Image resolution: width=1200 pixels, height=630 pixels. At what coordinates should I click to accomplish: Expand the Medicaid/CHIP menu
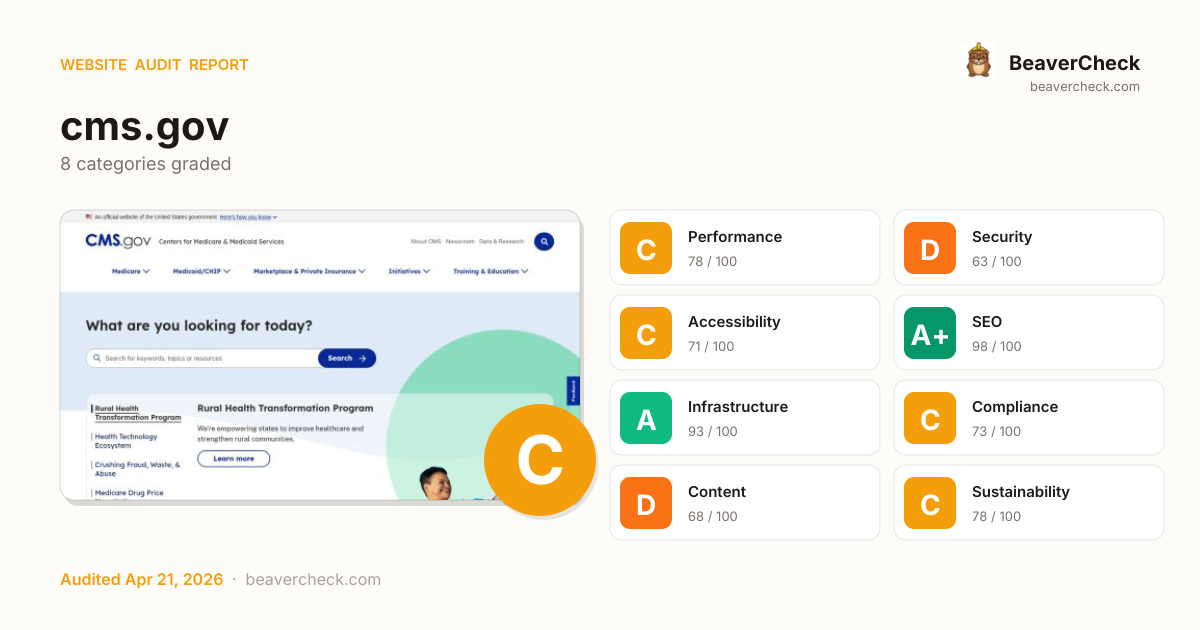(201, 271)
